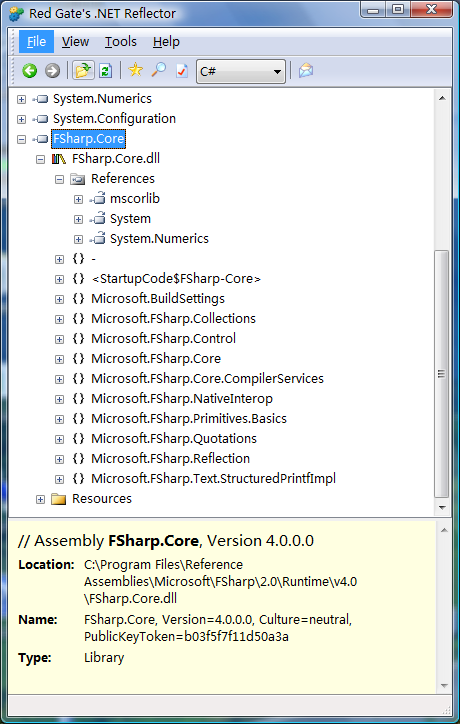The height and width of the screenshot is (724, 460).
Task: Select the References folder item
Action: [x=123, y=179]
